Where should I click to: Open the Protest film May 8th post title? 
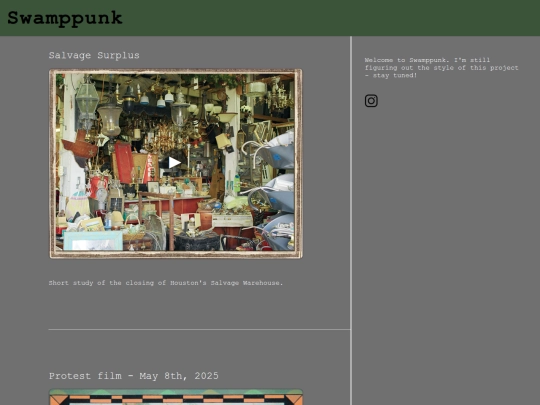(x=134, y=376)
